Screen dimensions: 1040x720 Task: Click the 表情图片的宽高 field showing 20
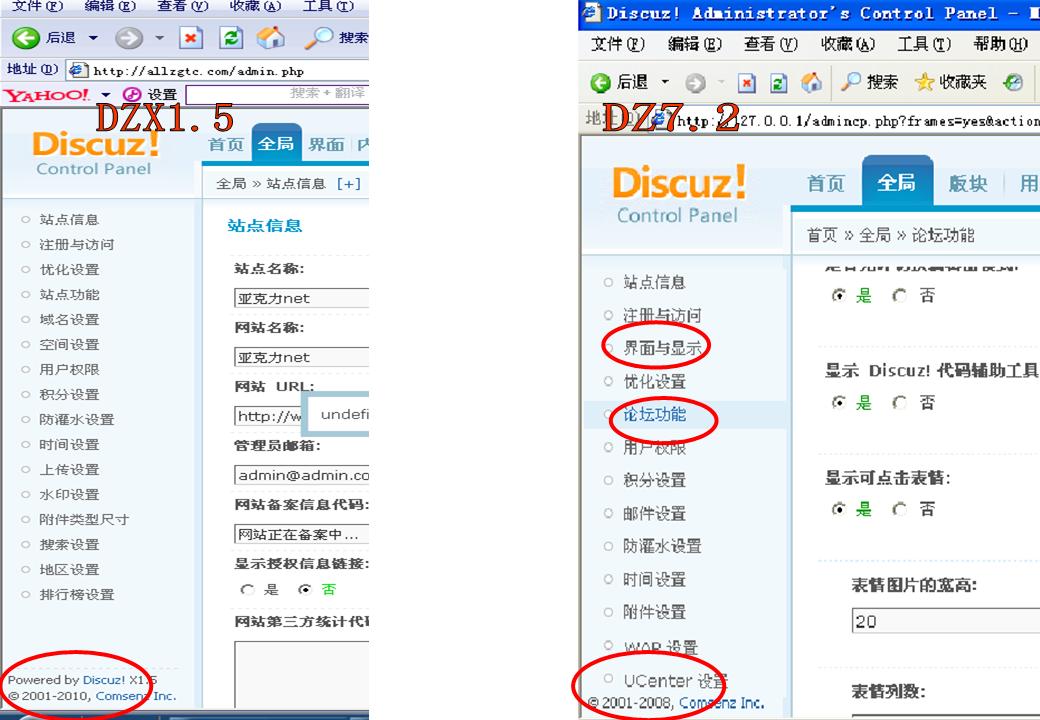click(946, 621)
